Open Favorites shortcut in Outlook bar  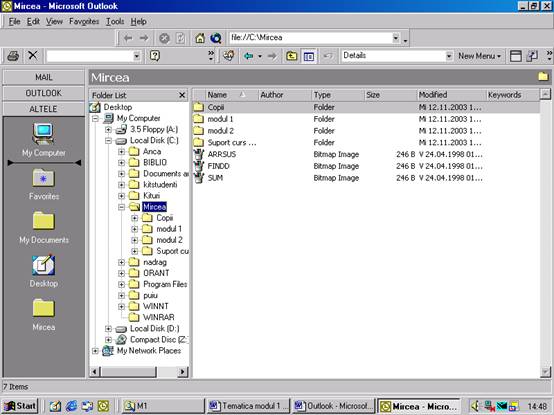[x=43, y=184]
